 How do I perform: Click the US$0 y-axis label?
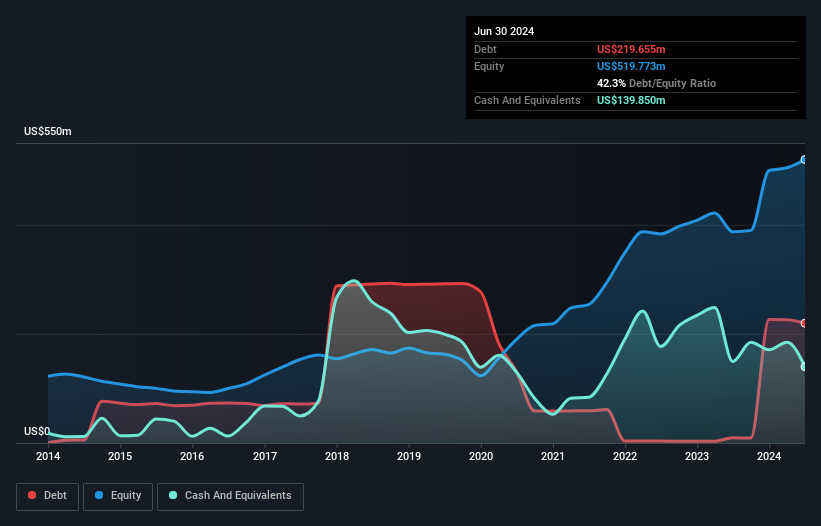37,431
